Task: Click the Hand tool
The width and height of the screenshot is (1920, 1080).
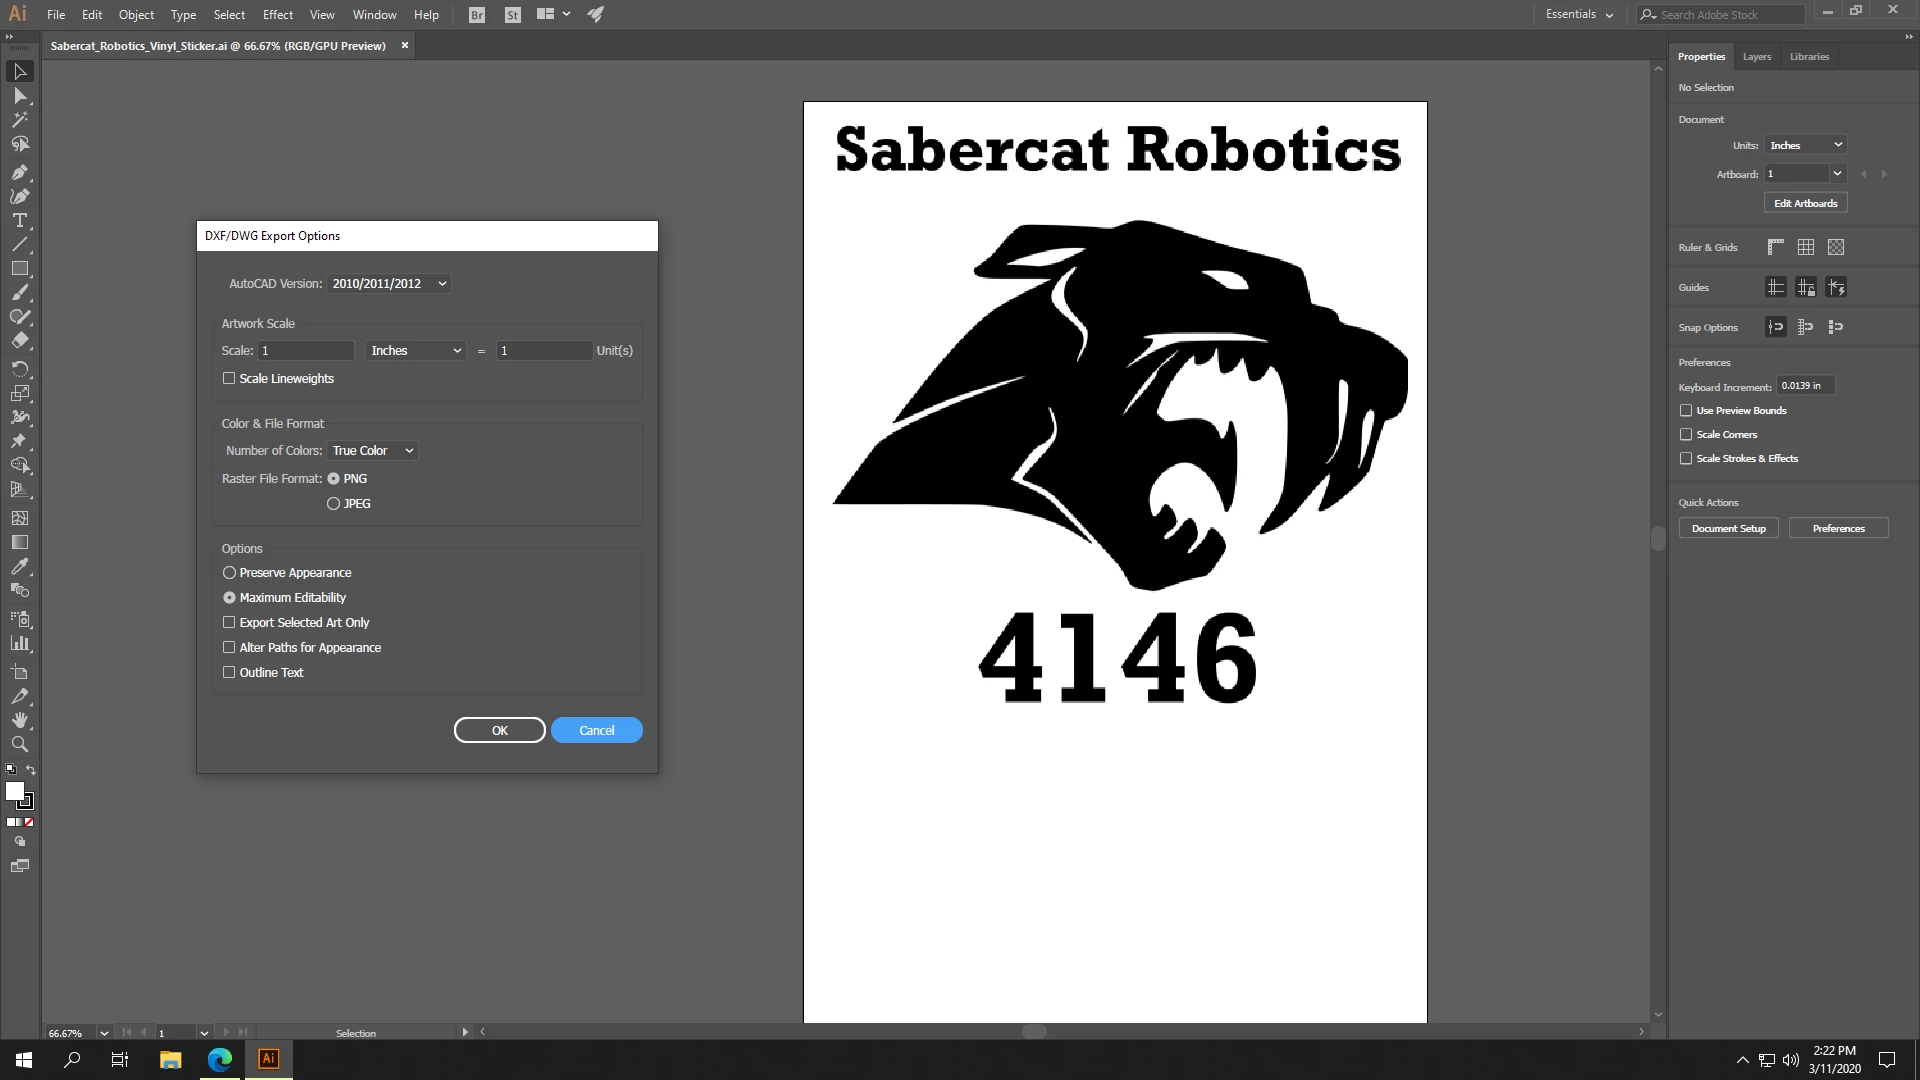Action: tap(19, 720)
